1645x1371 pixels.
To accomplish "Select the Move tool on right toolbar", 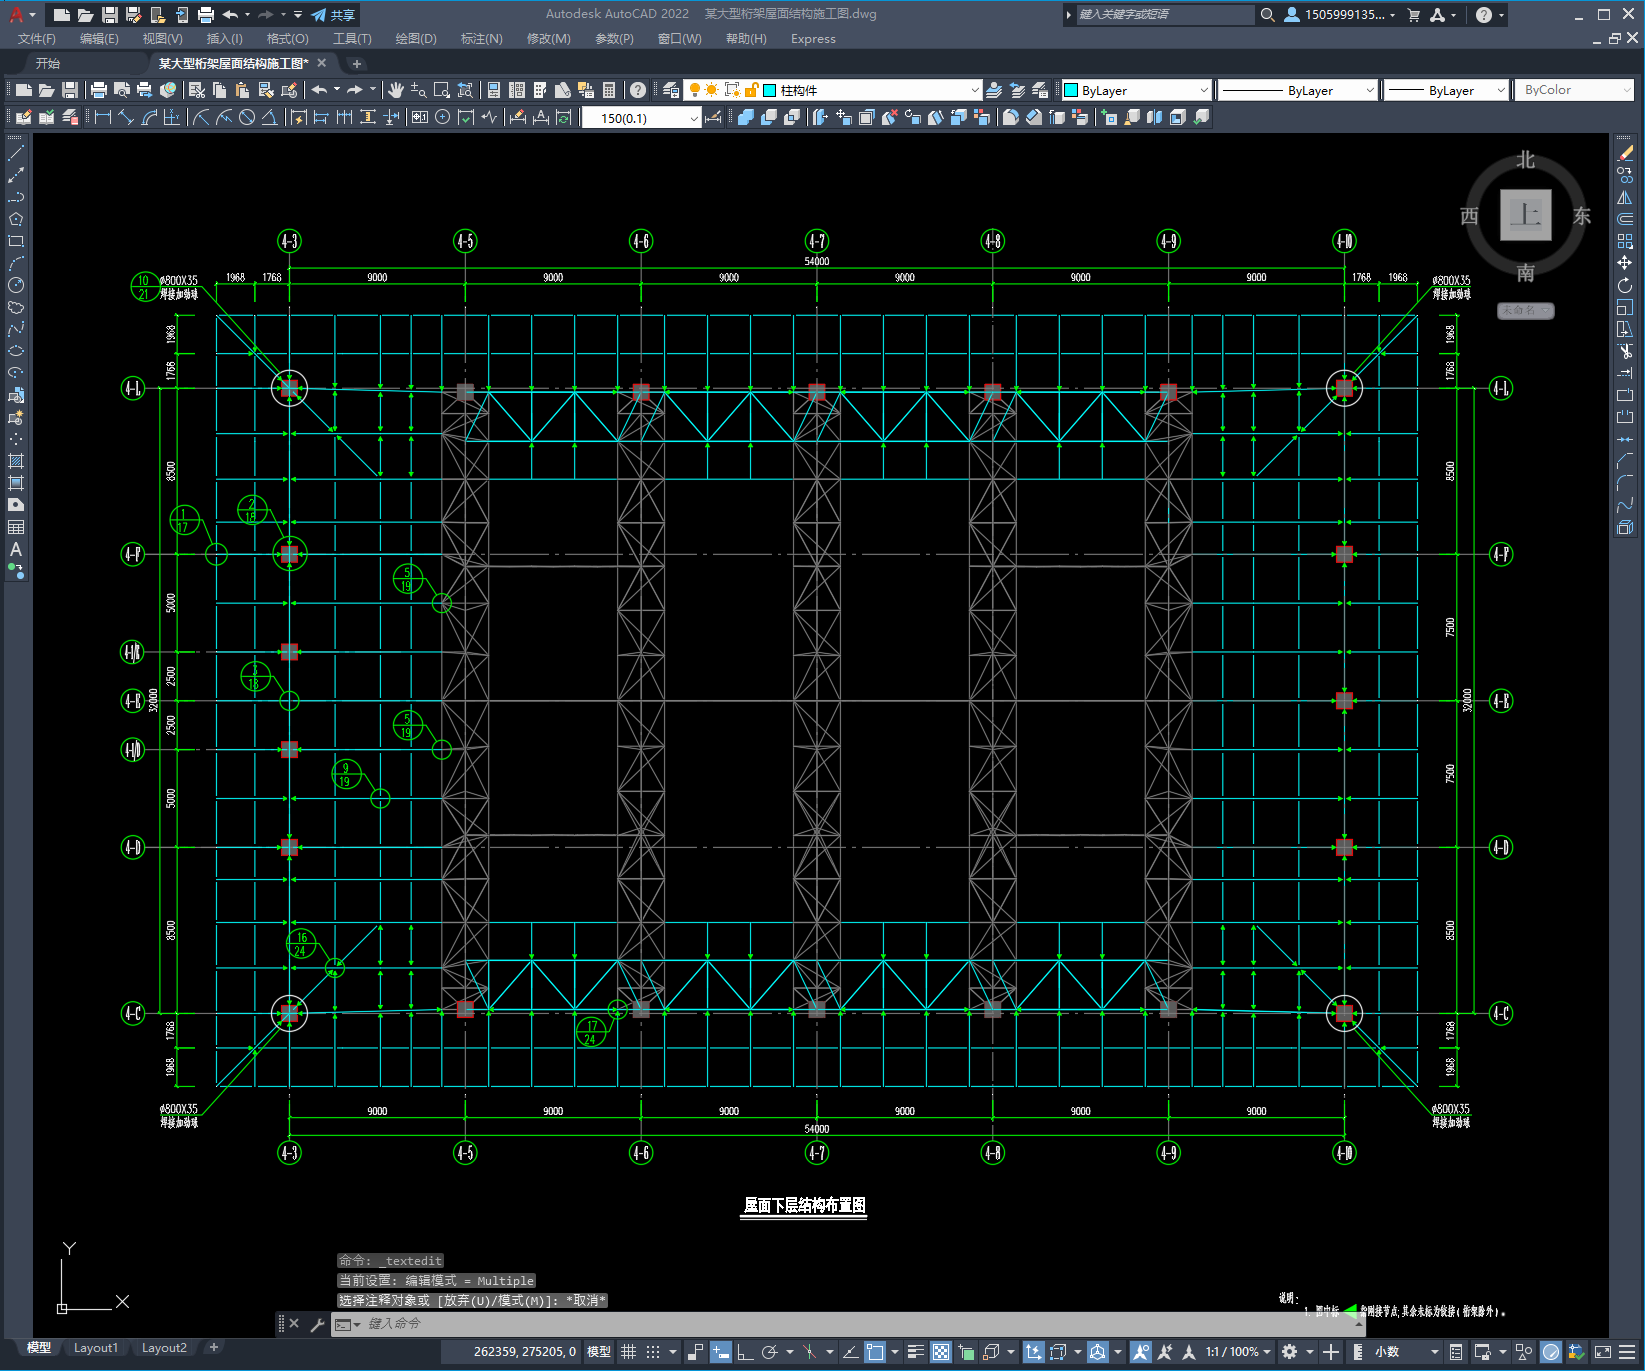I will 1625,263.
